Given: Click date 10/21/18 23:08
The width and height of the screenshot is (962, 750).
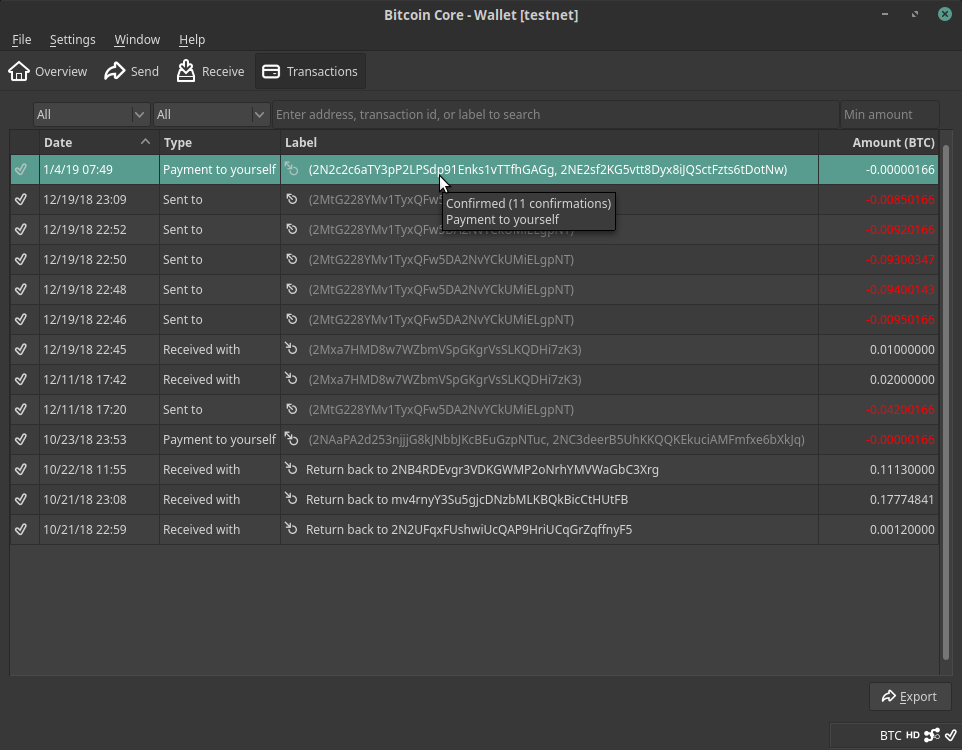Looking at the screenshot, I should pos(85,500).
